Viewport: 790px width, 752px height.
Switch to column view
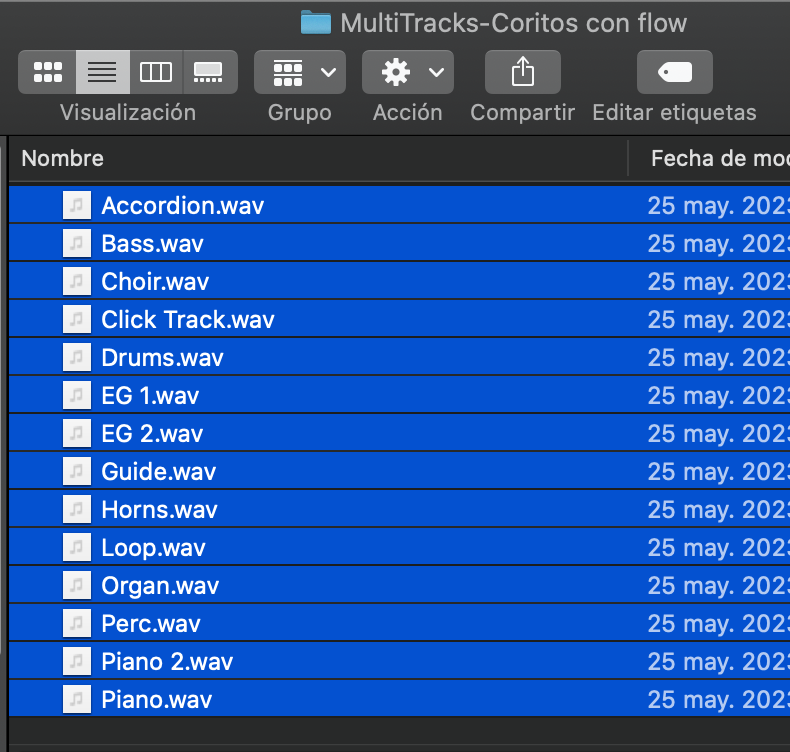[156, 72]
